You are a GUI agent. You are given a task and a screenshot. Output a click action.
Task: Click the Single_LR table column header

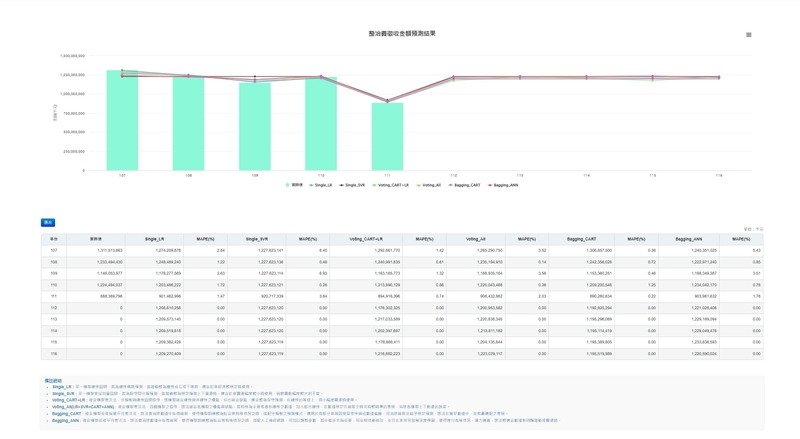(154, 239)
